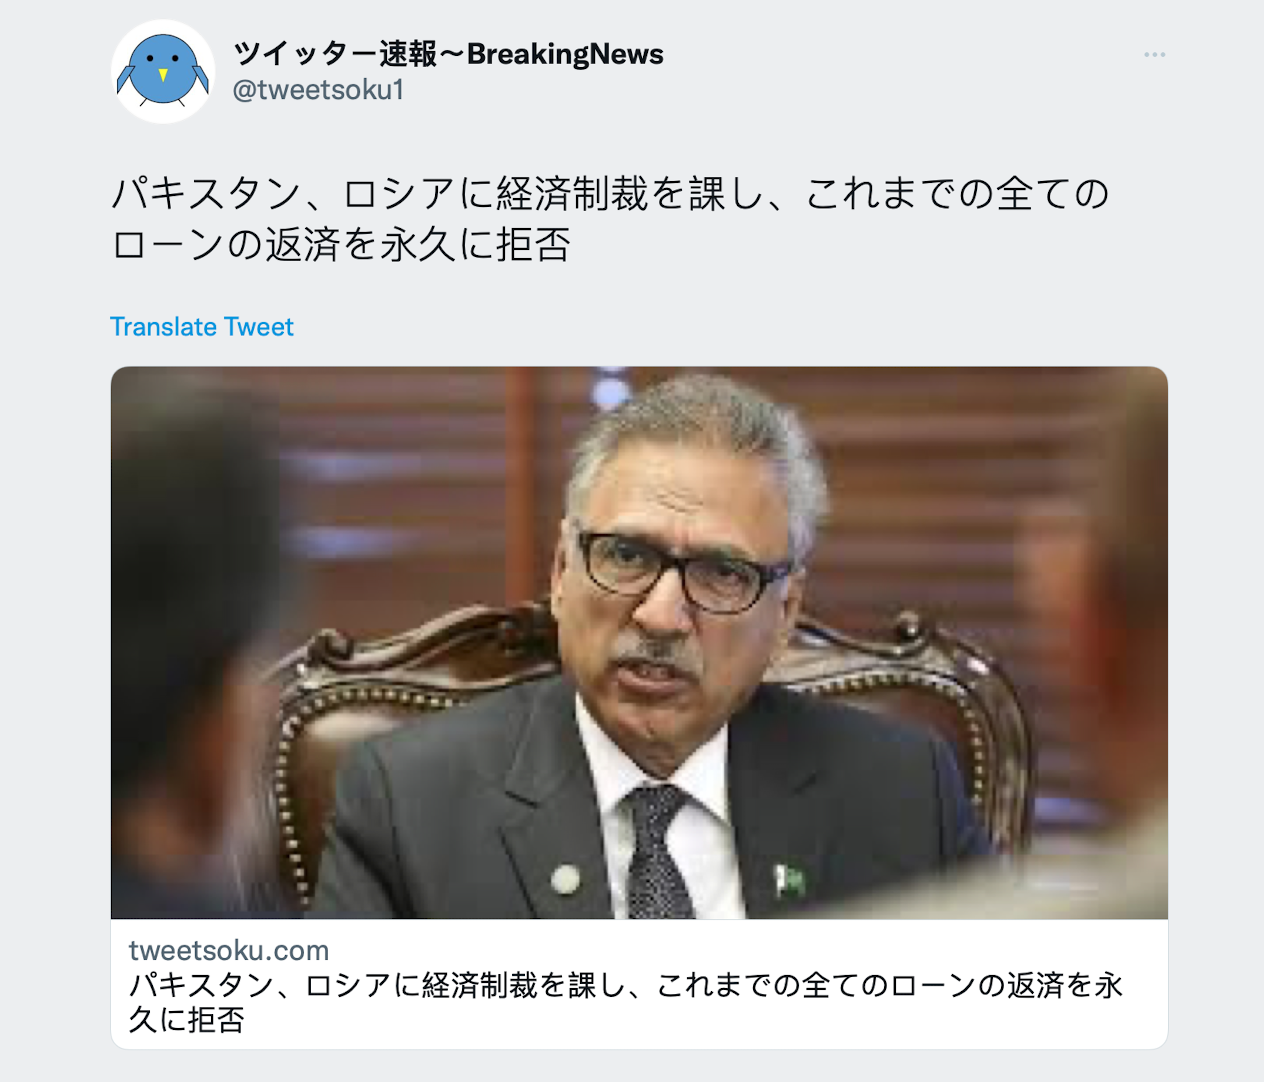This screenshot has height=1082, width=1264.
Task: Click the card headline's second line 久に拒否
Action: (x=187, y=1020)
